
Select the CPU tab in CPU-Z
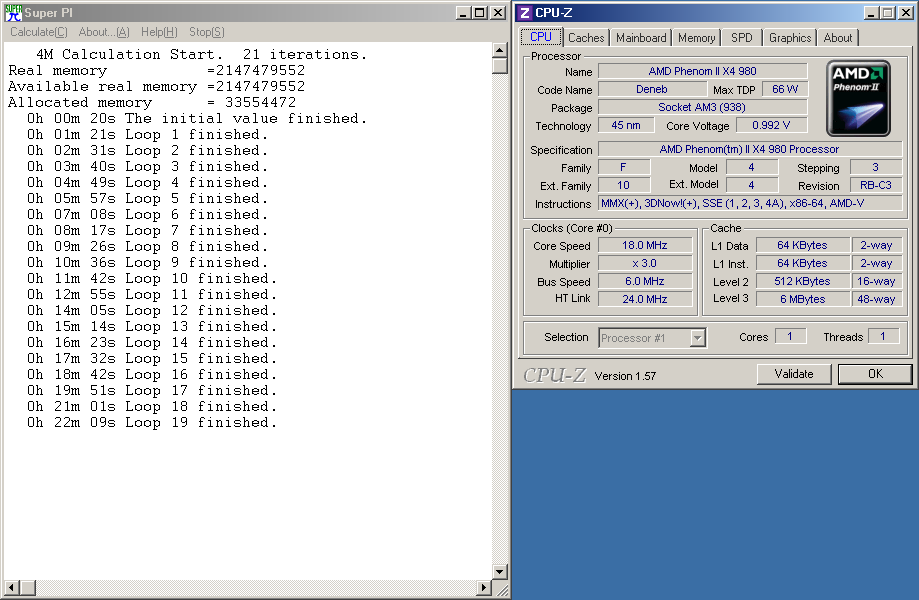pyautogui.click(x=541, y=37)
